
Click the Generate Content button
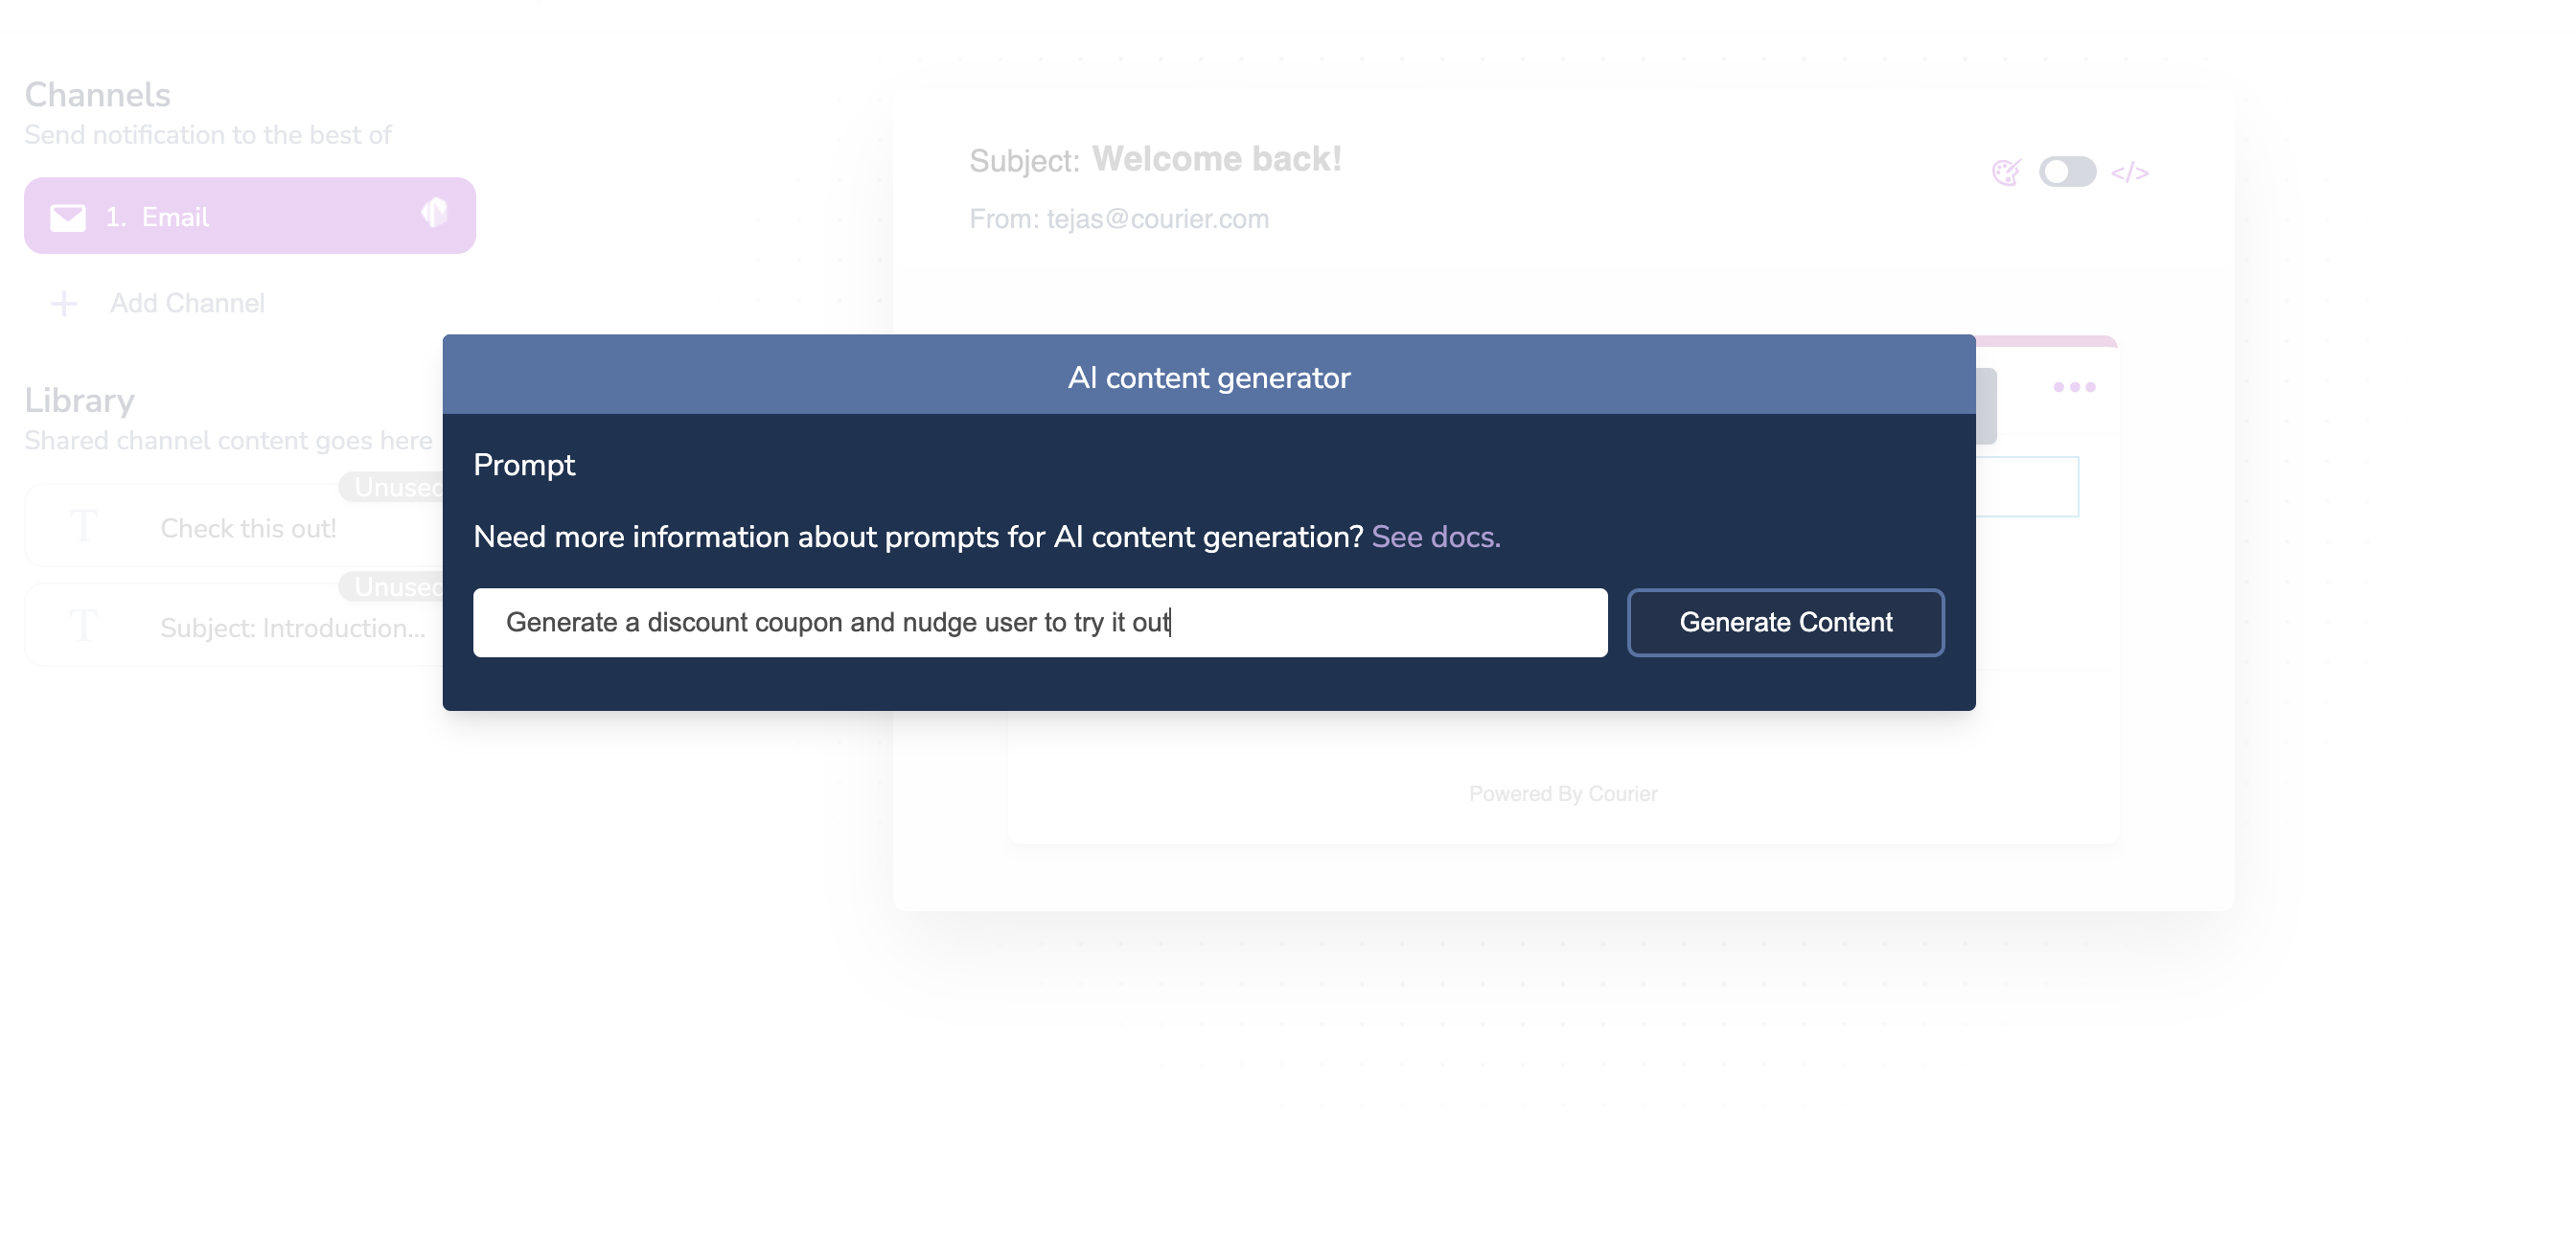coord(1785,621)
